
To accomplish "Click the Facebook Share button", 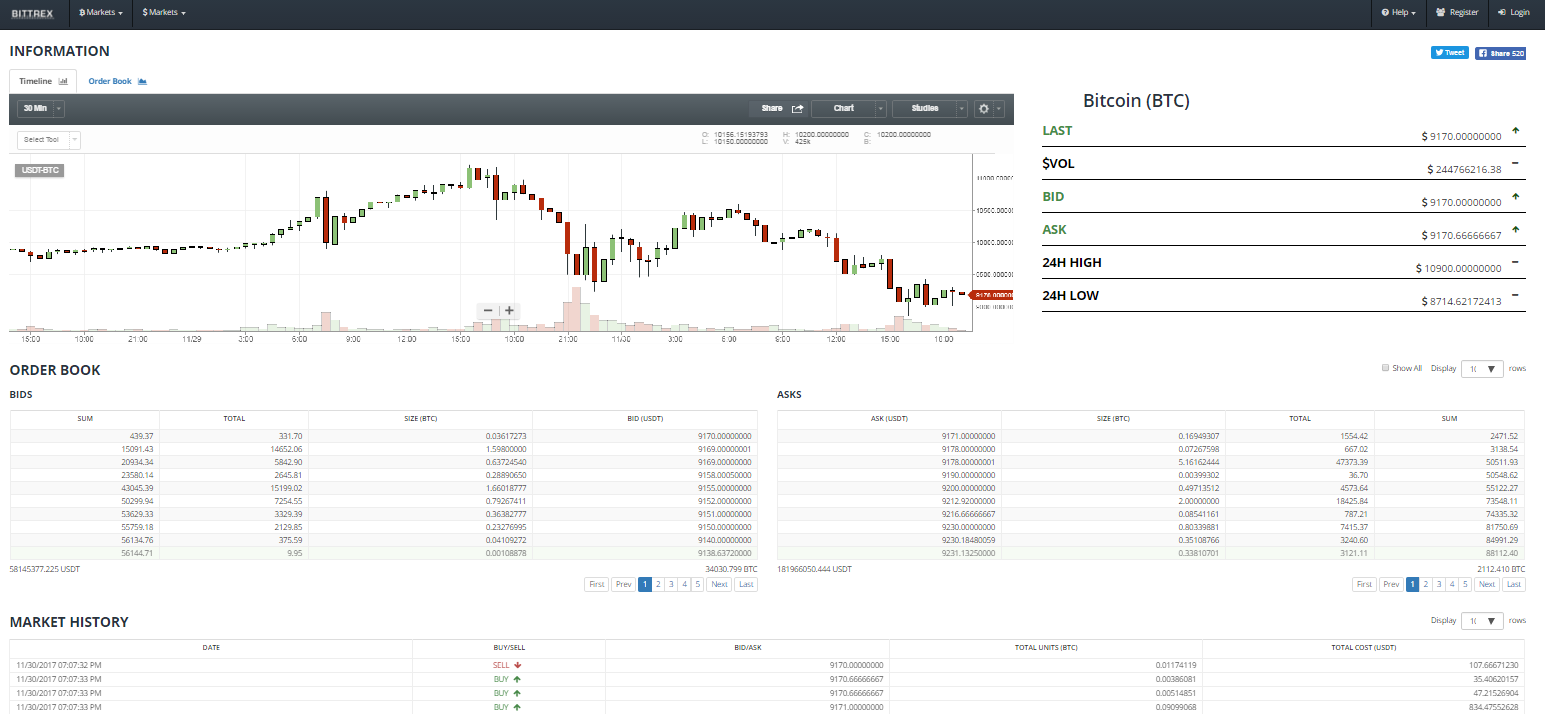I will click(1500, 53).
